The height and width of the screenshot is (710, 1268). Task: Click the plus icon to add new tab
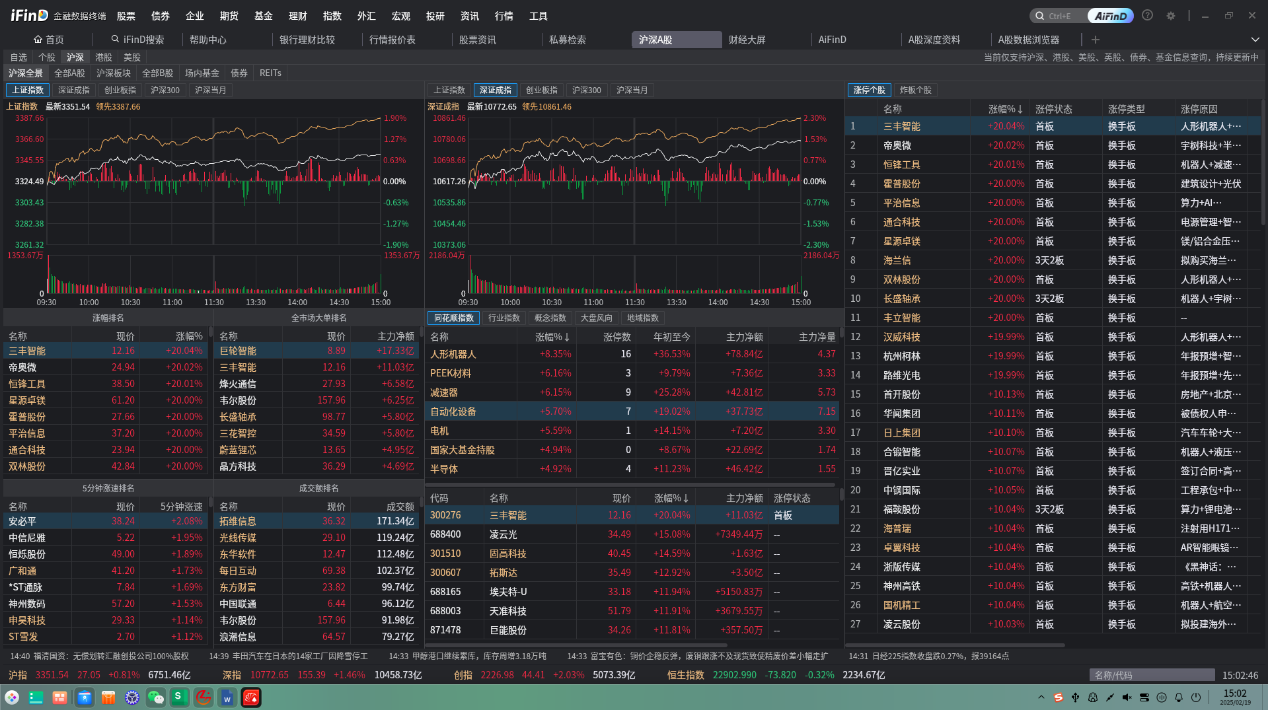tap(1095, 40)
